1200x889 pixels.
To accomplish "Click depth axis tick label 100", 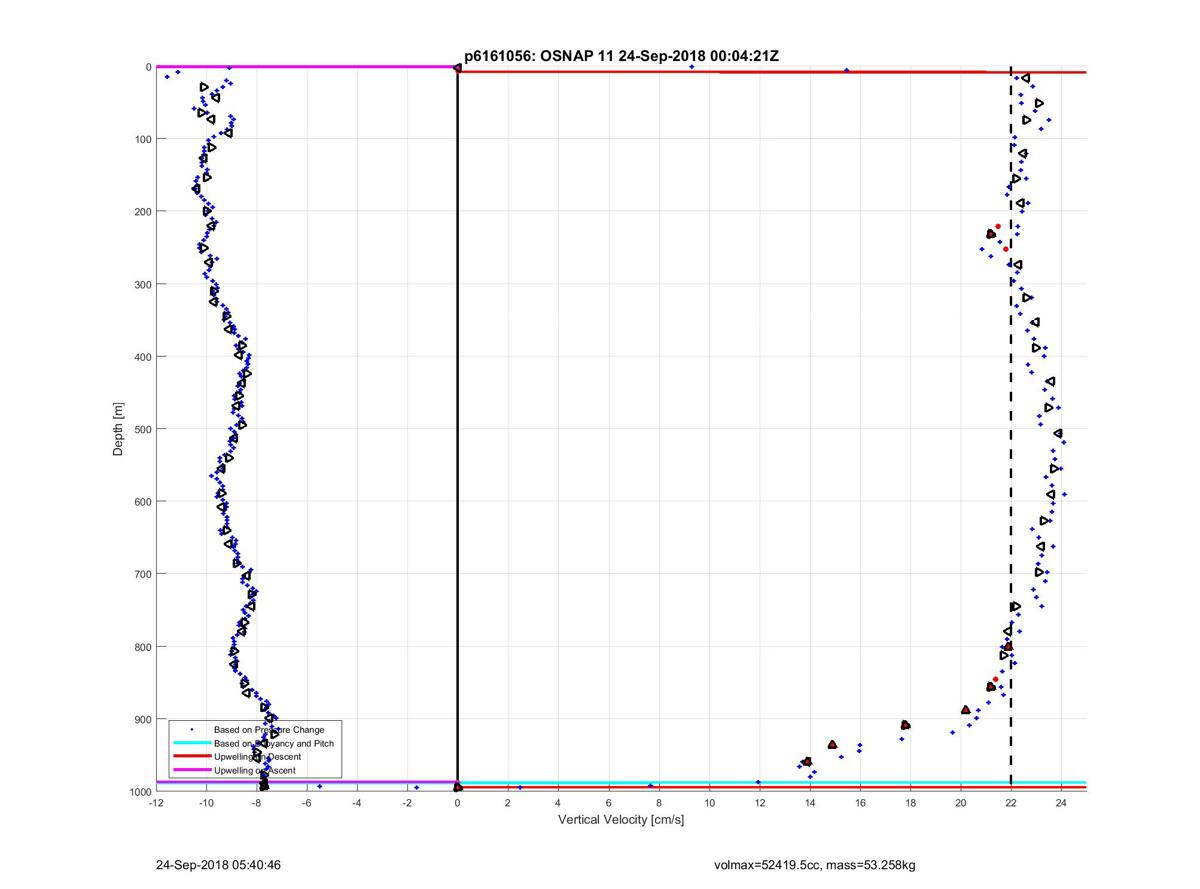I will coord(143,139).
